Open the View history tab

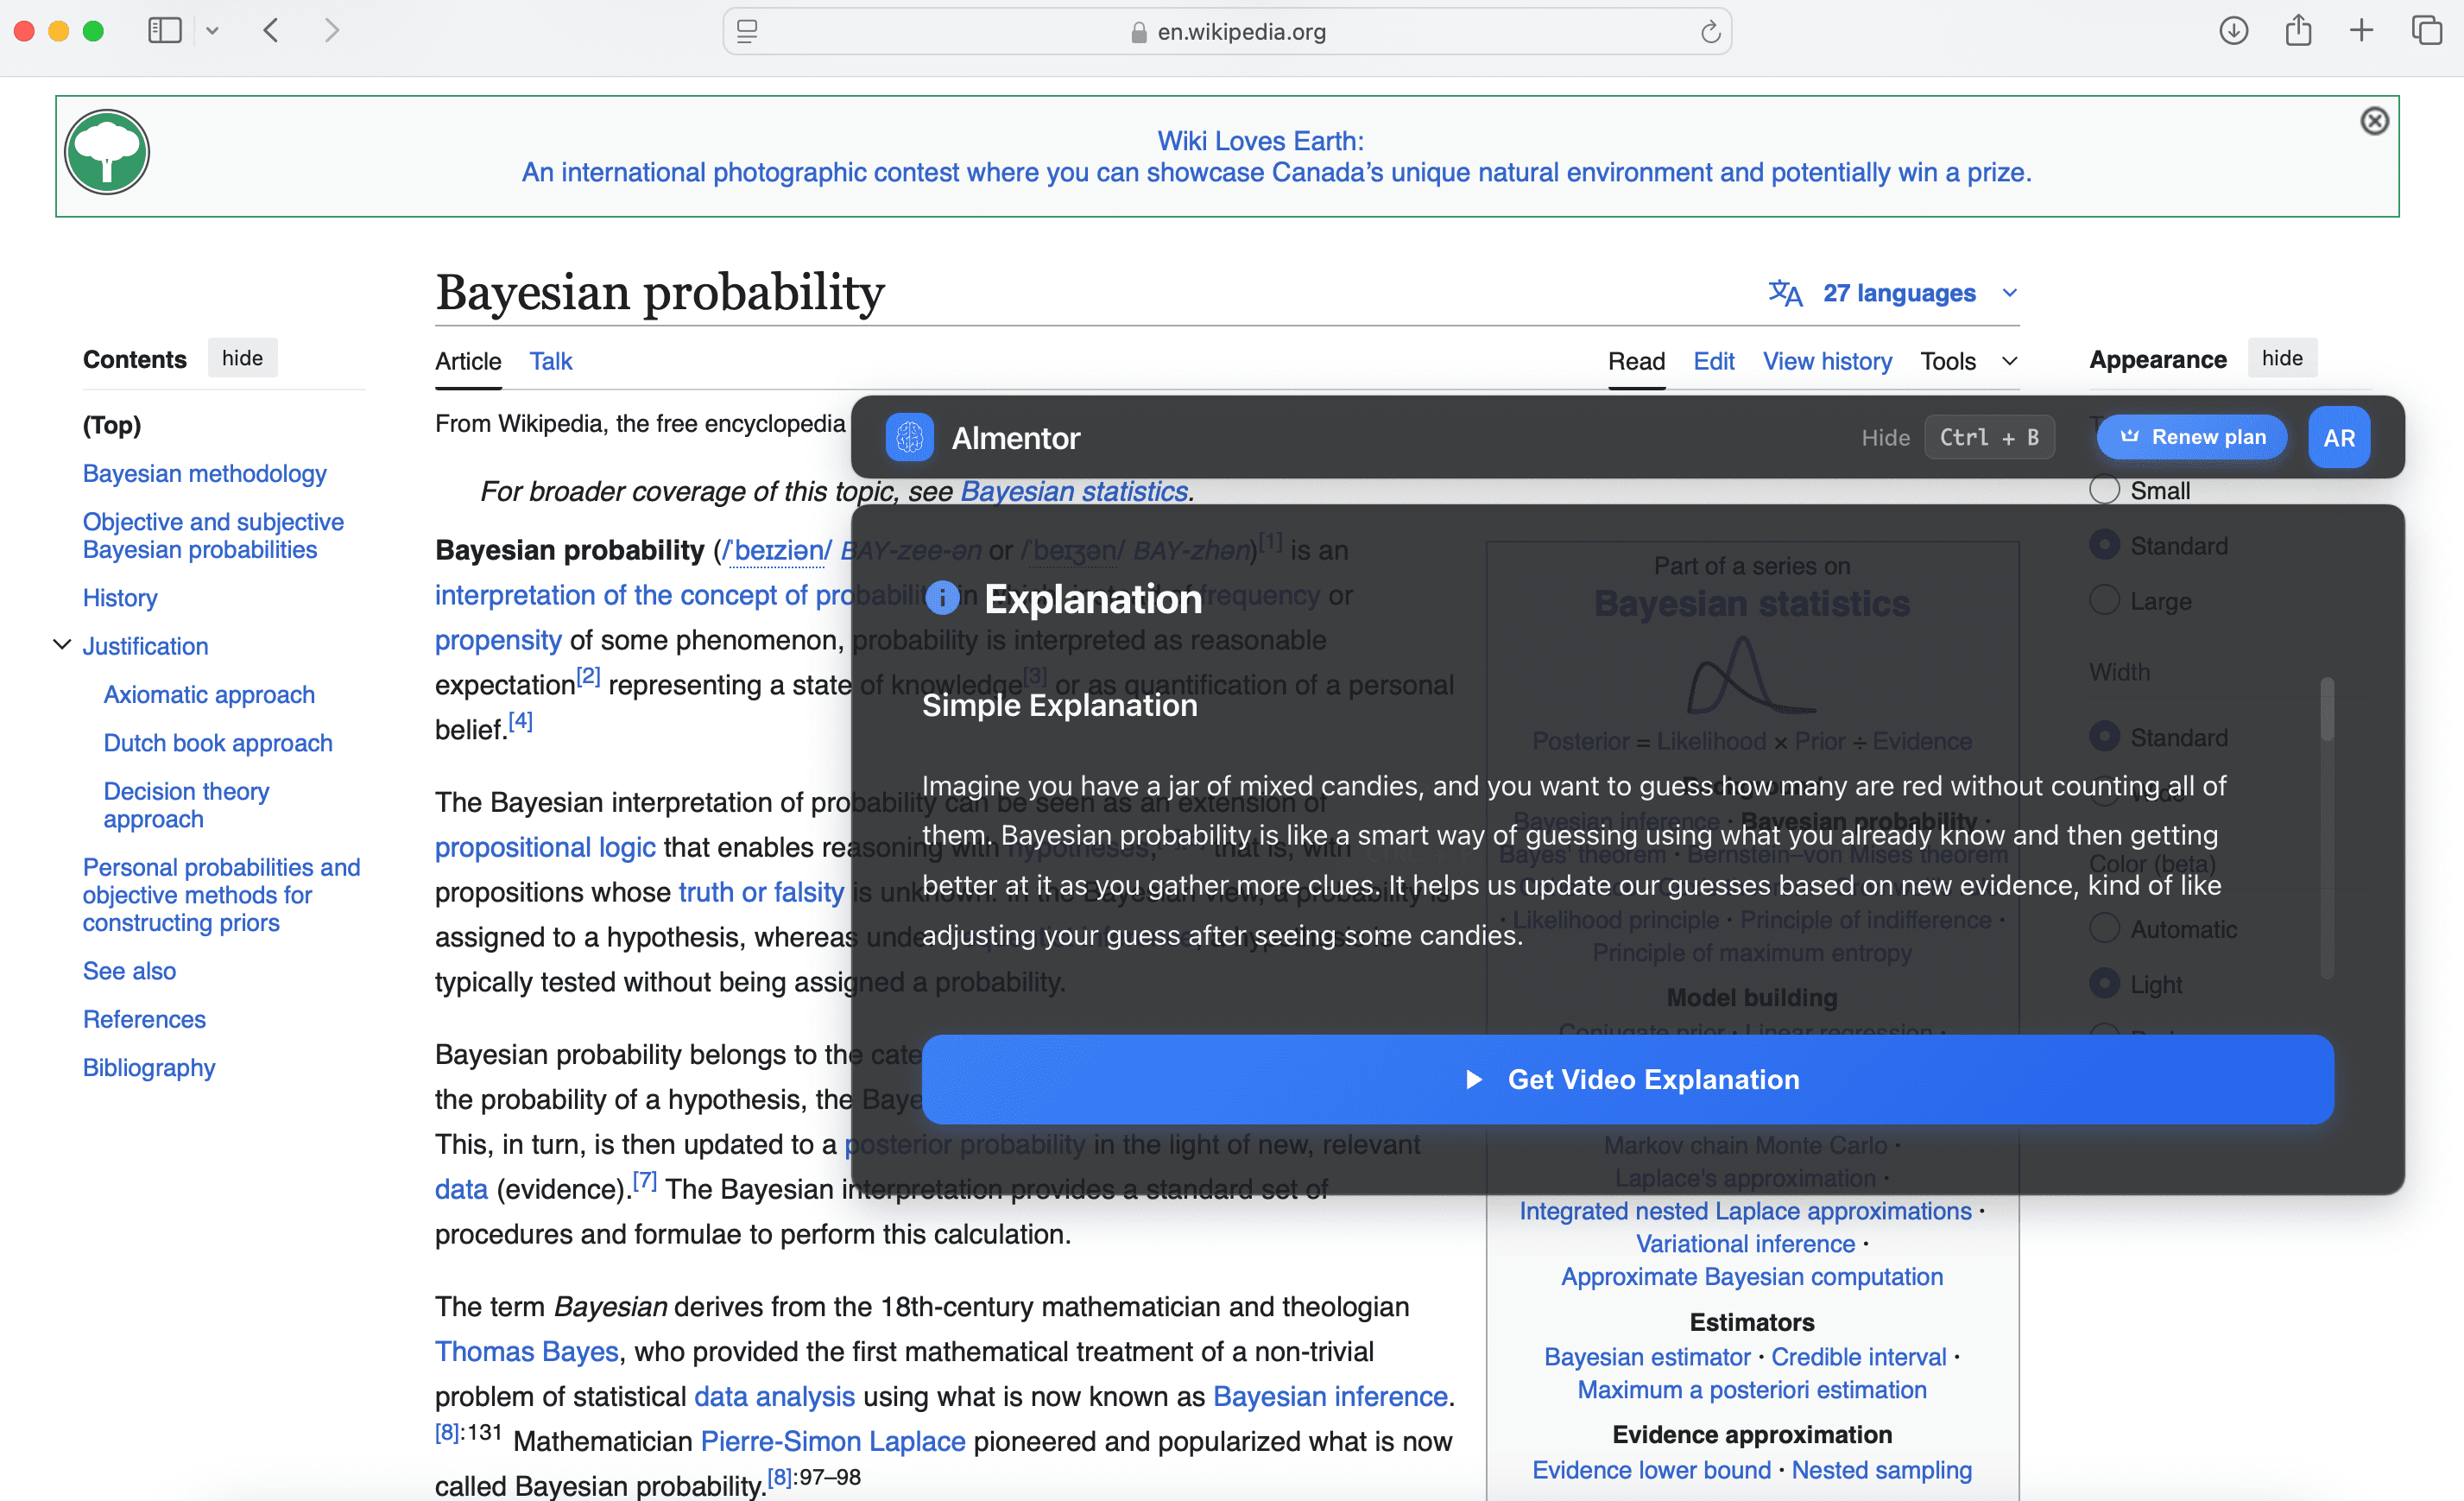(x=1827, y=361)
